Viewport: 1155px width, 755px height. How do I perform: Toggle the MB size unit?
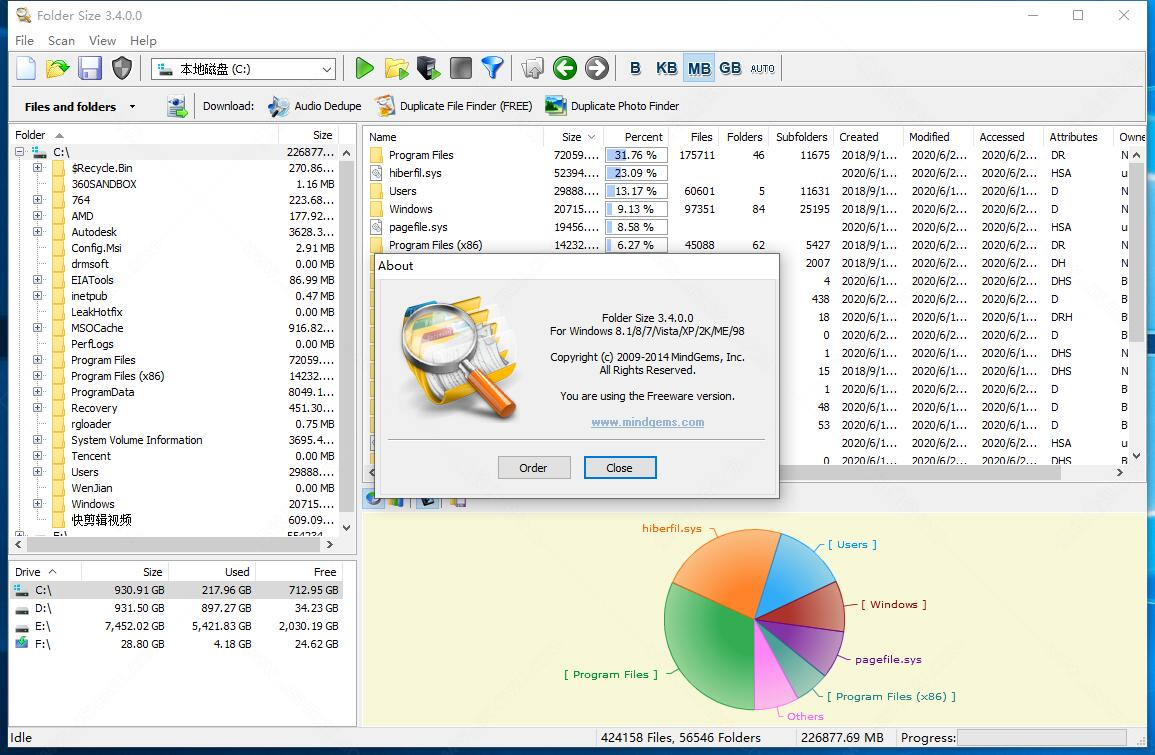pos(699,69)
